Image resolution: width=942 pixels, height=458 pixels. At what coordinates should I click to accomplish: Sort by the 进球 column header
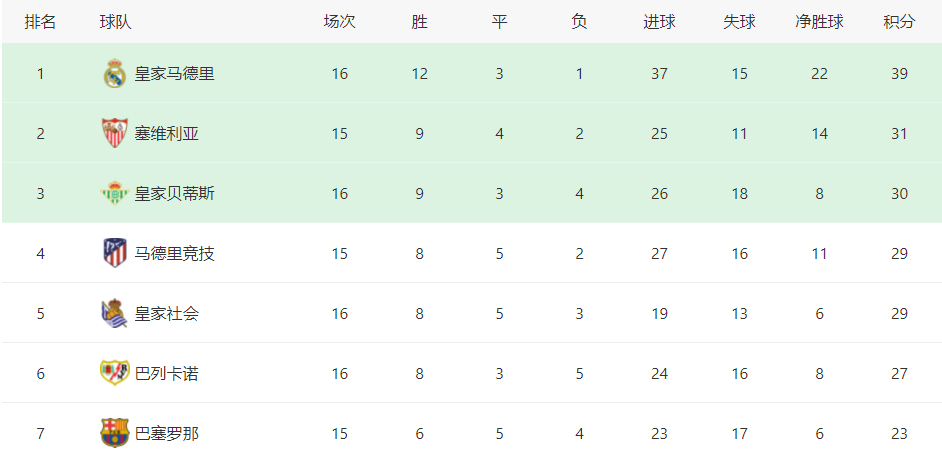[659, 22]
